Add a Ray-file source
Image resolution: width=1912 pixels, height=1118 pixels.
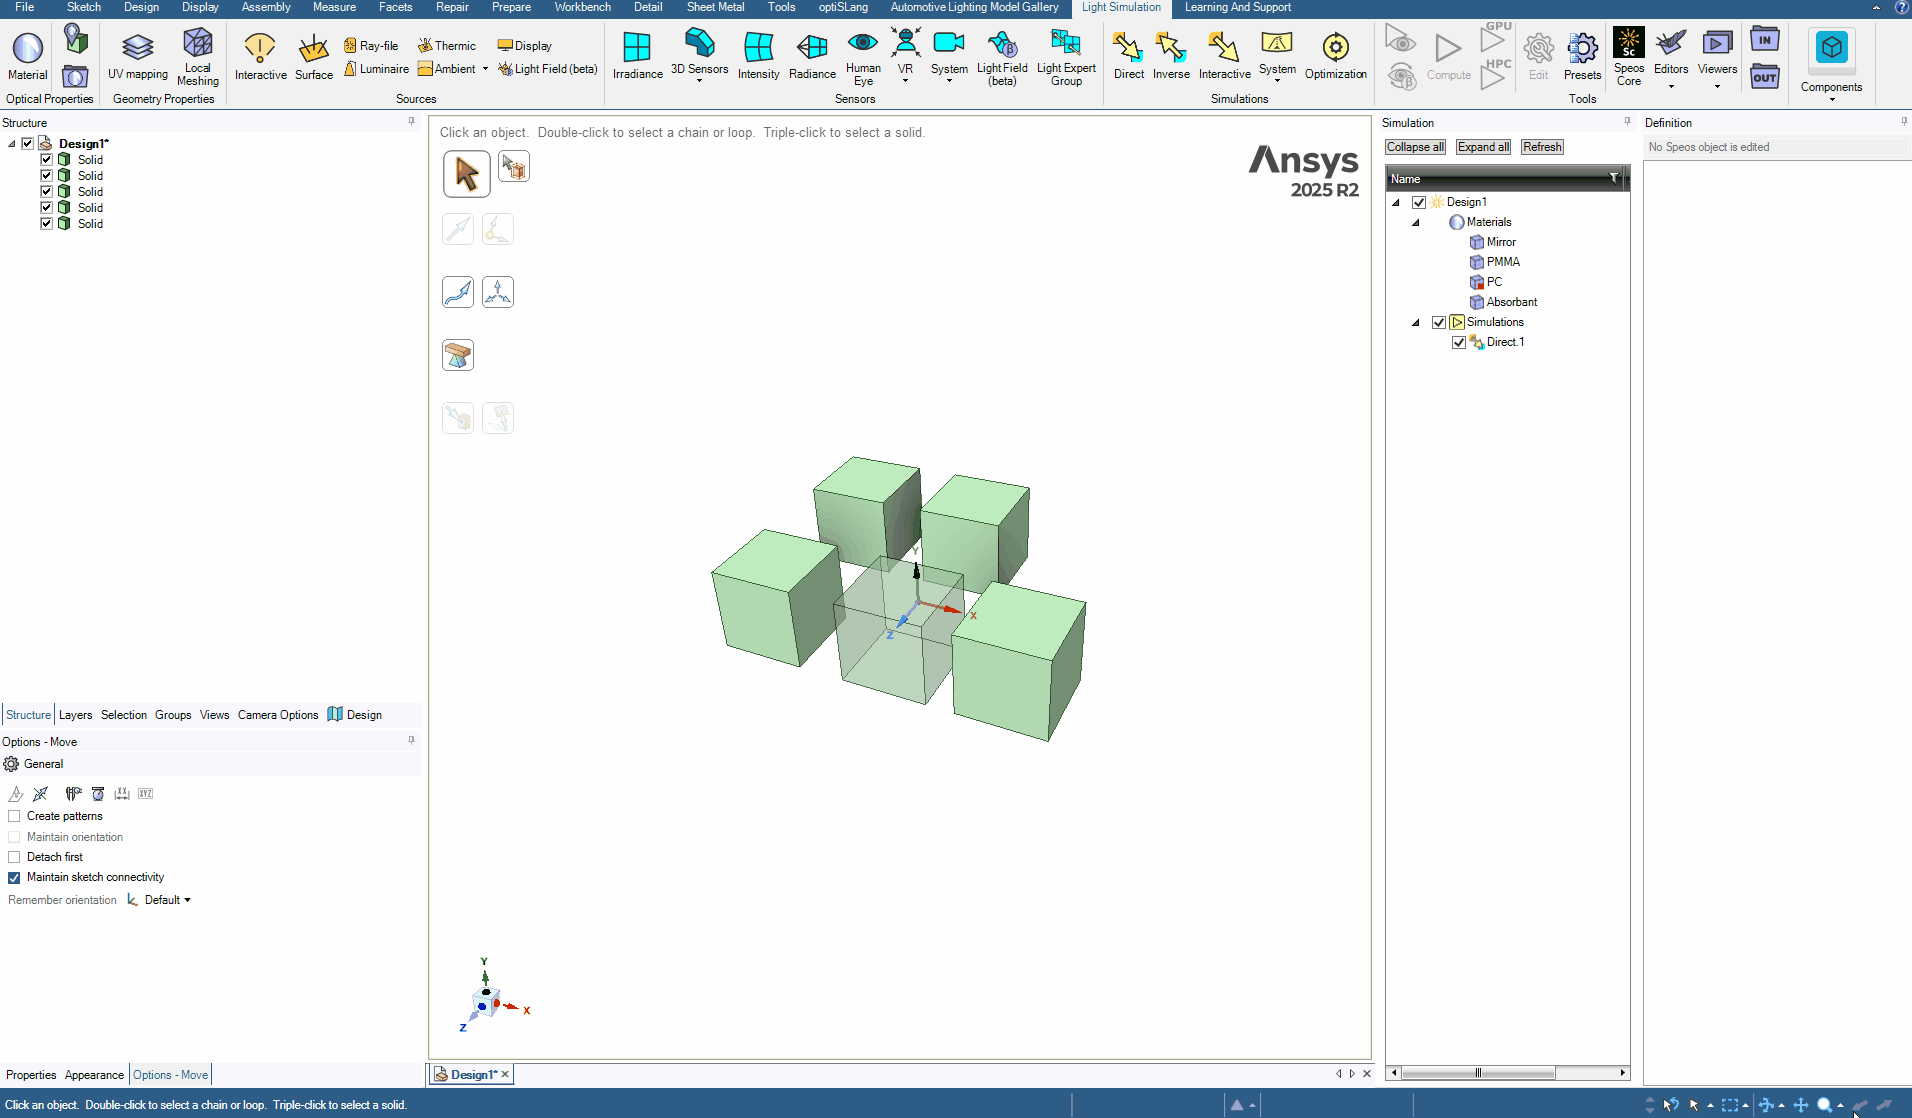pos(371,46)
